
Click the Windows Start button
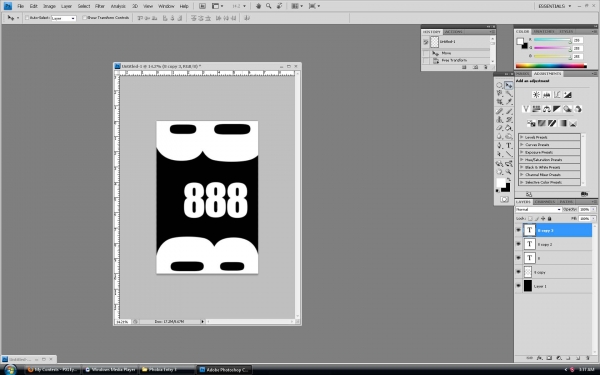(x=10, y=370)
